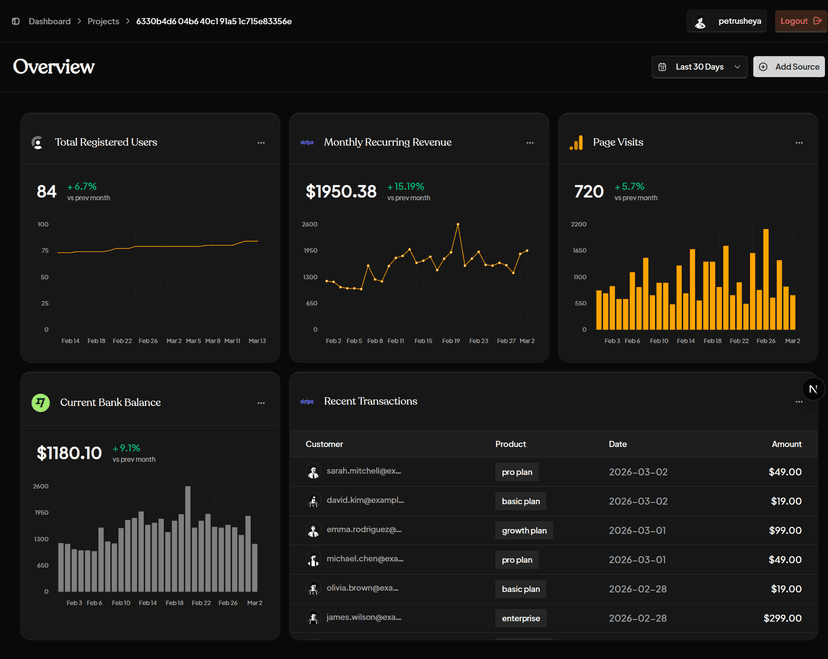
Task: Select the growth plan badge for emma.rodriguez
Action: click(x=523, y=530)
